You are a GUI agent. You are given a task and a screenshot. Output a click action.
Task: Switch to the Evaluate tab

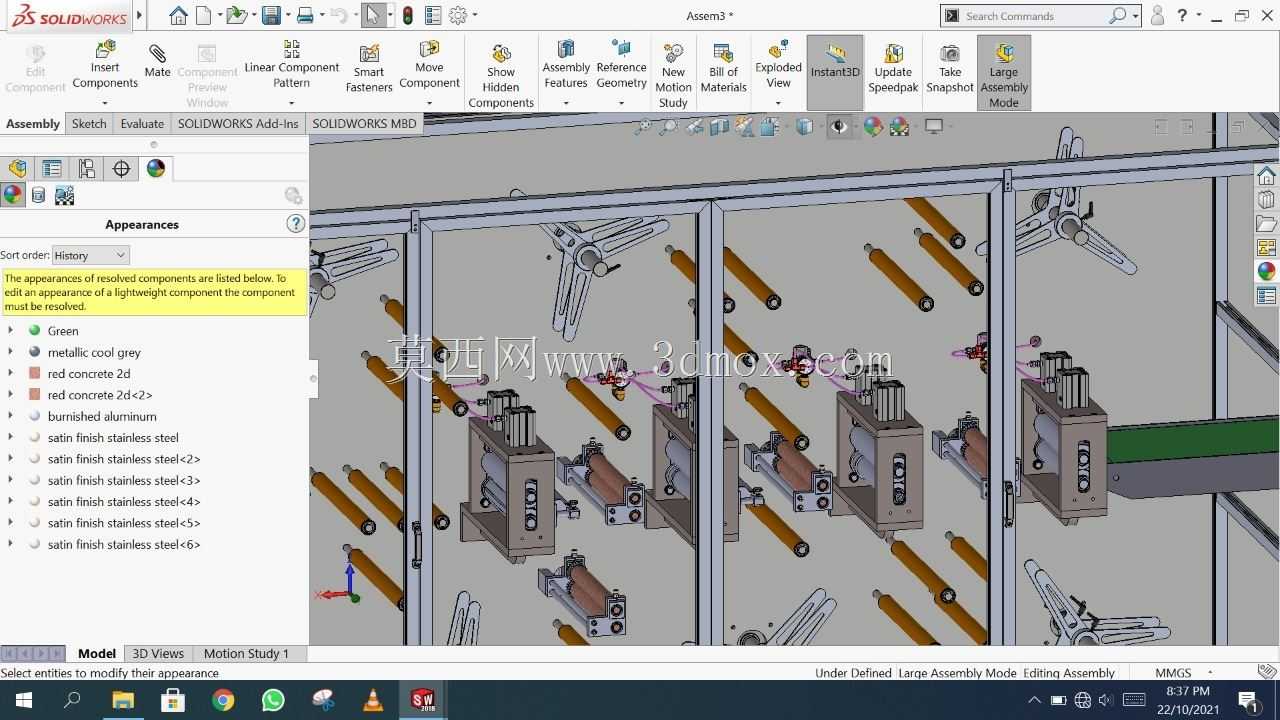pos(142,124)
